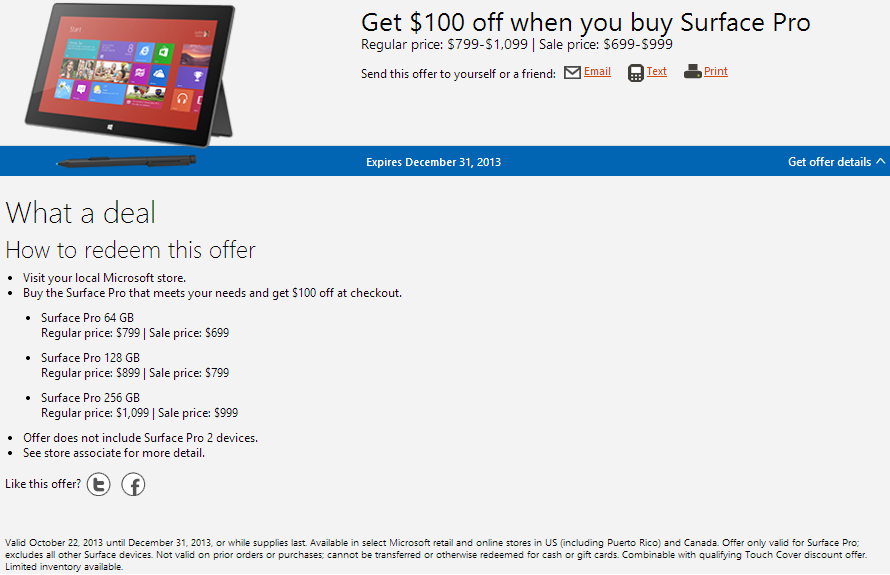This screenshot has width=890, height=575.
Task: Click the chevron arrow beside Get offer details
Action: click(x=880, y=161)
